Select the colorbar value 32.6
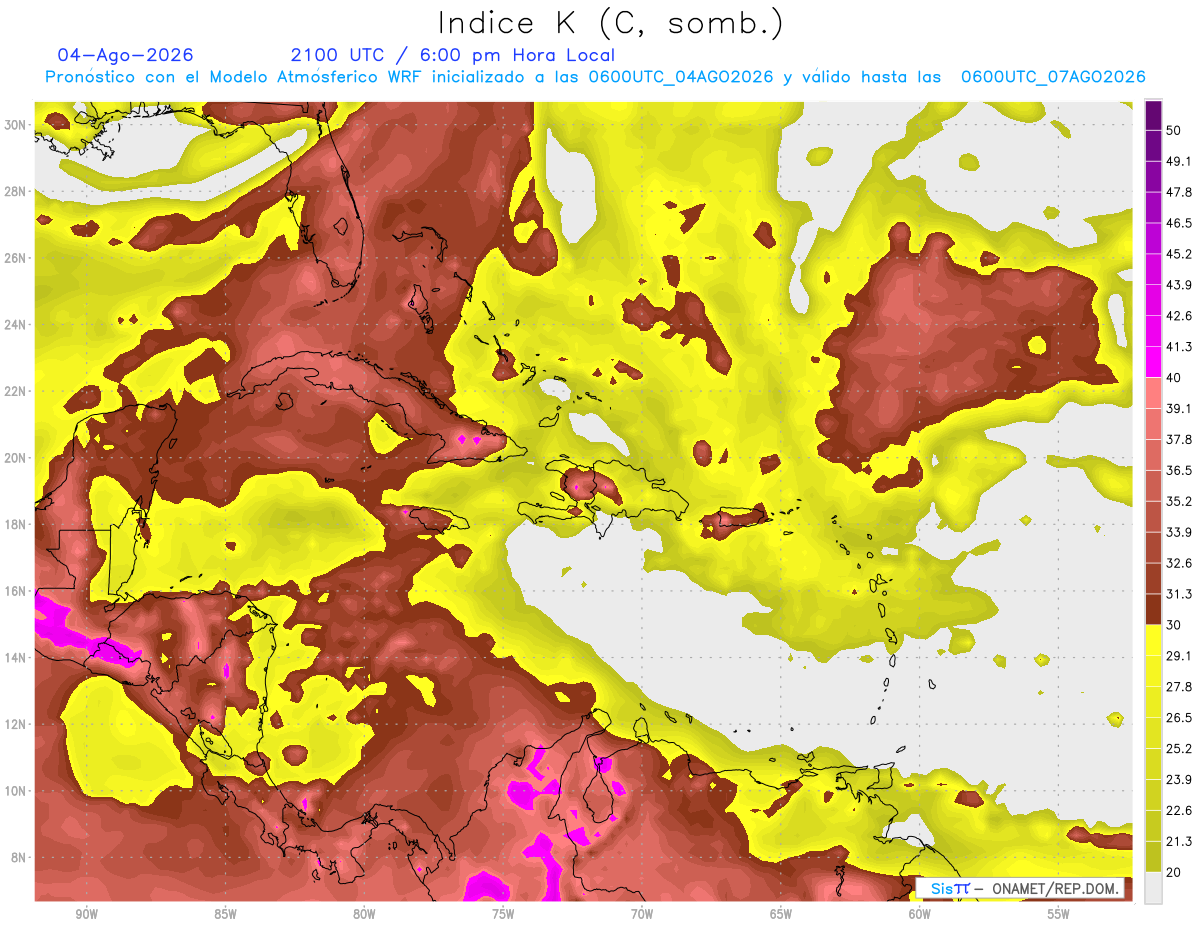The width and height of the screenshot is (1200, 927). click(1178, 563)
